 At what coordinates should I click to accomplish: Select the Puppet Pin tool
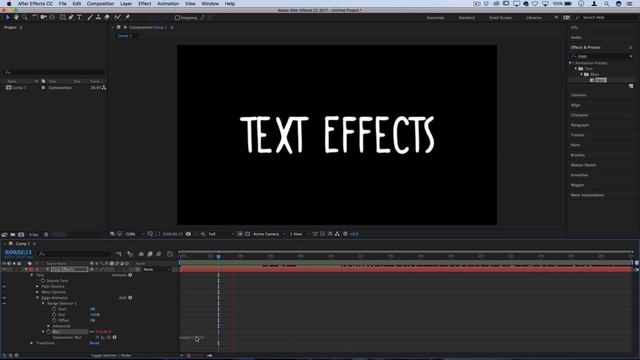coord(127,18)
